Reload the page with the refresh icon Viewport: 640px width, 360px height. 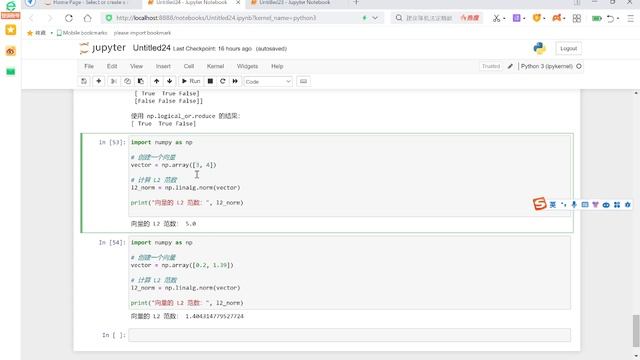[x=69, y=18]
